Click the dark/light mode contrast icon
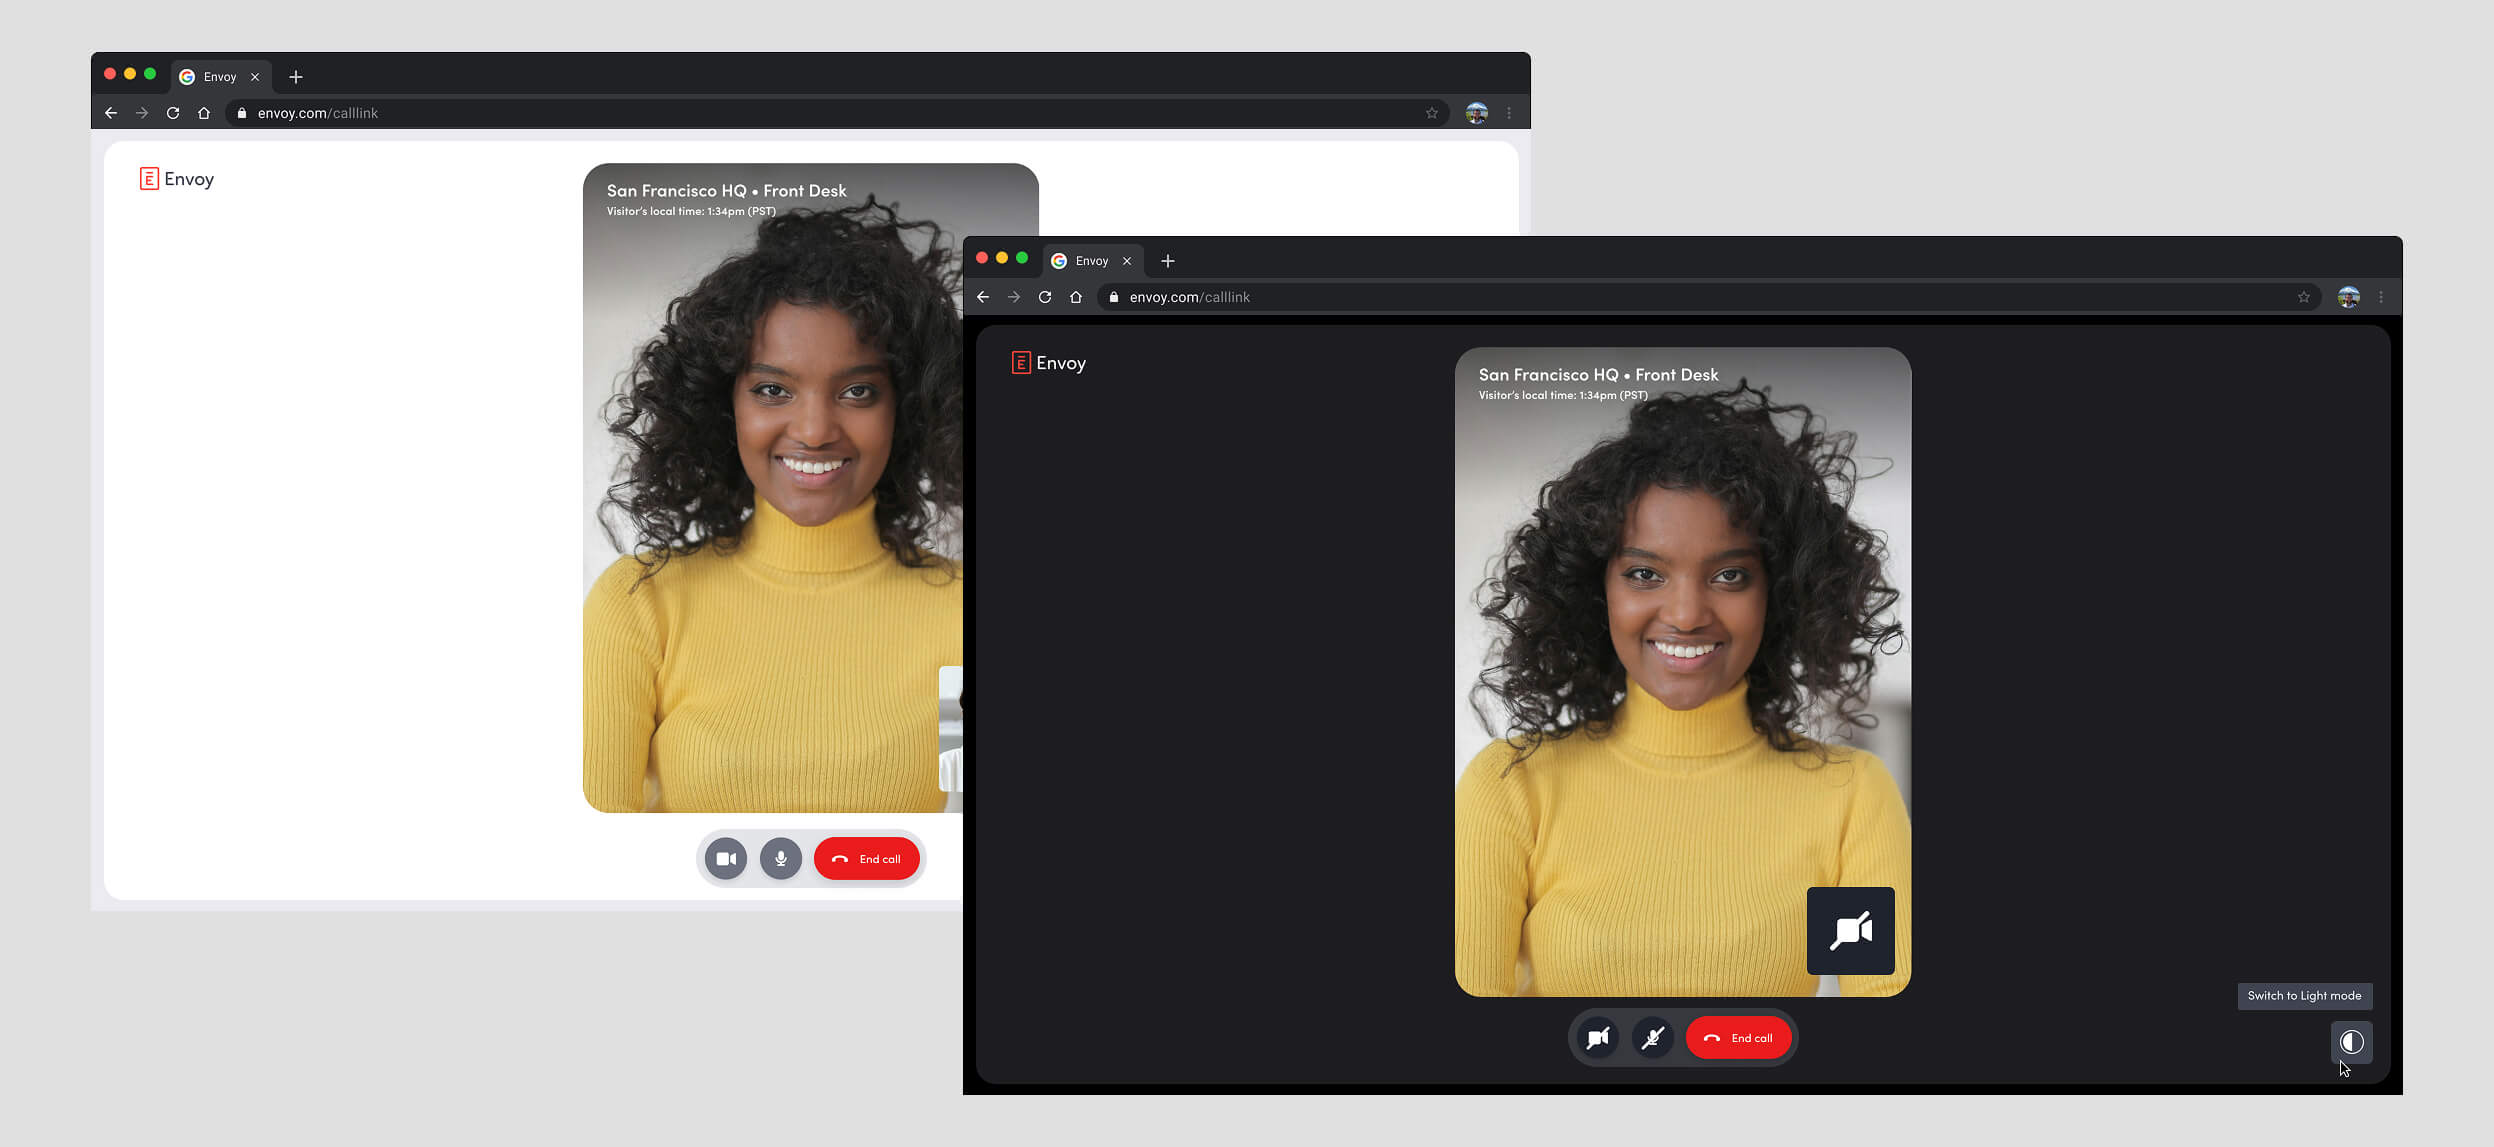The image size is (2494, 1147). coord(2351,1042)
